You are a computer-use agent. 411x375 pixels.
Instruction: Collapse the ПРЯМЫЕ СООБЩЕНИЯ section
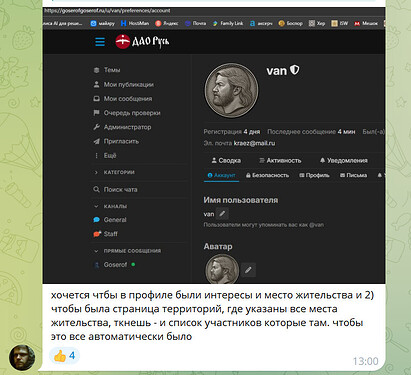[x=128, y=251]
